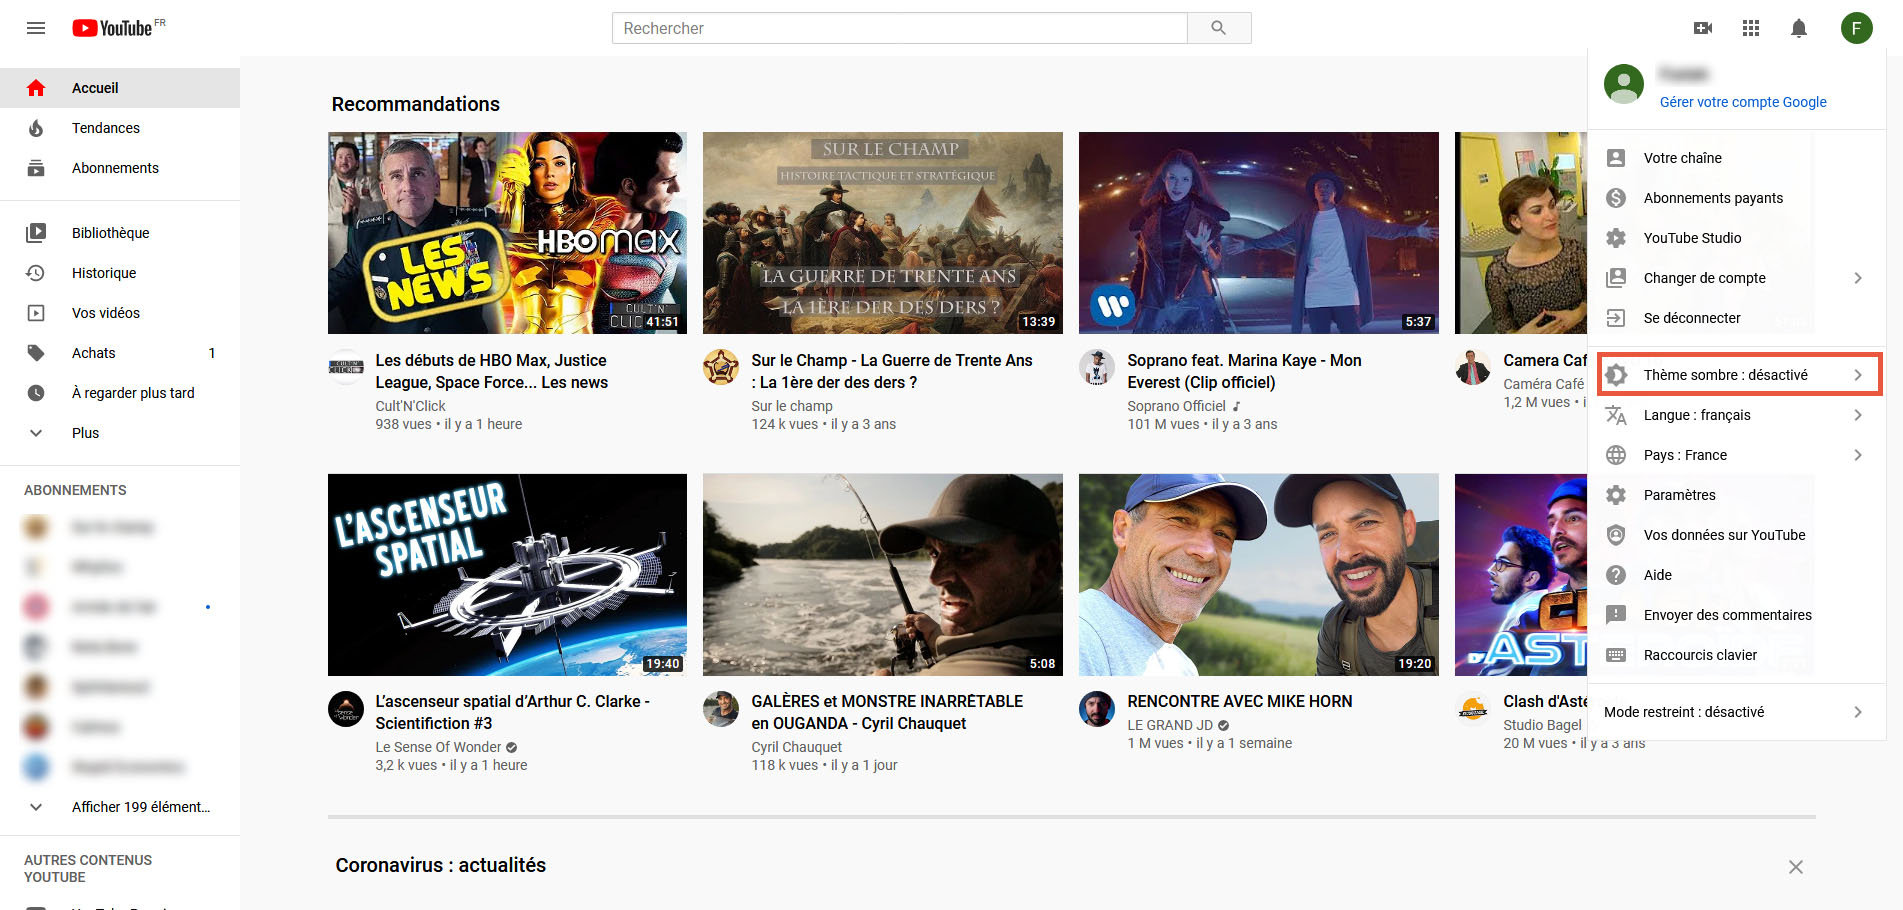Screen dimensions: 1903x910
Task: Click the Tendances flame icon
Action: coord(36,128)
